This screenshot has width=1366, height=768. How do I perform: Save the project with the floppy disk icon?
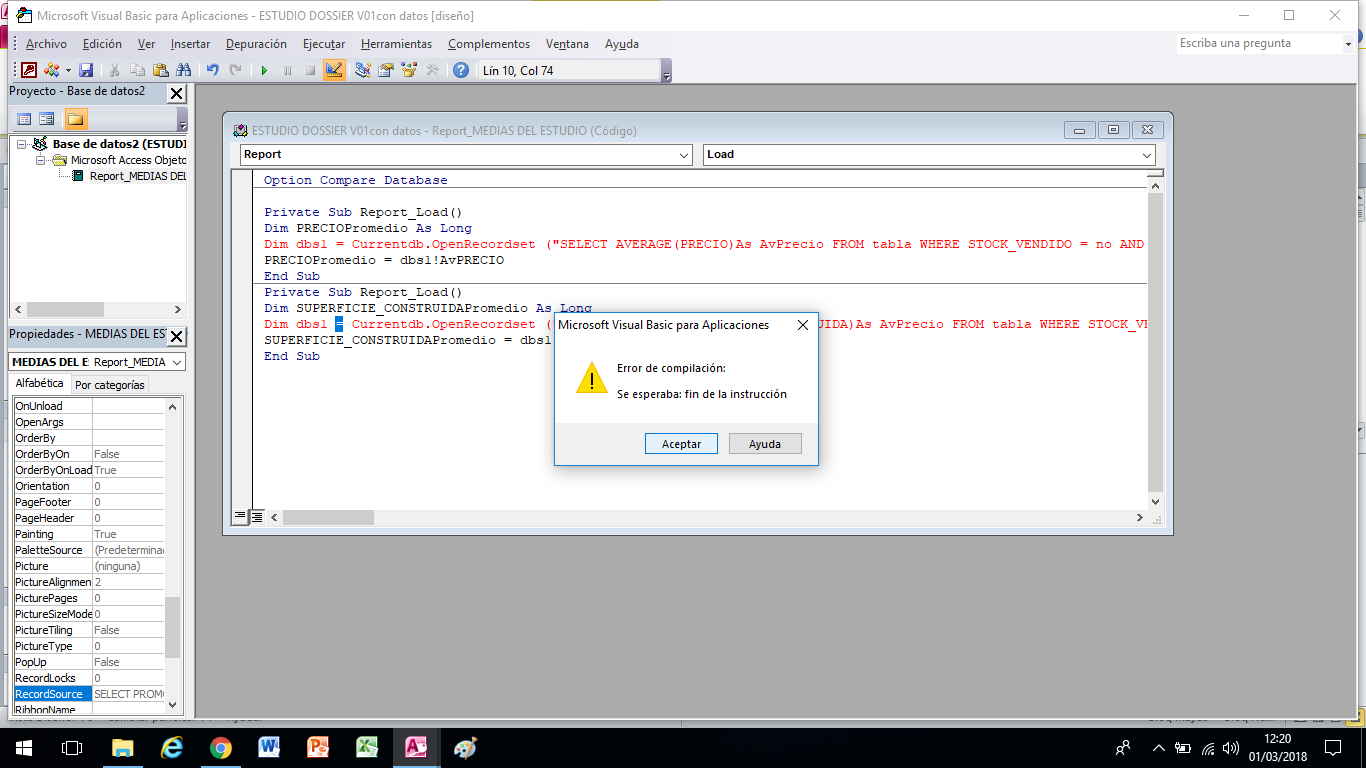pyautogui.click(x=86, y=70)
